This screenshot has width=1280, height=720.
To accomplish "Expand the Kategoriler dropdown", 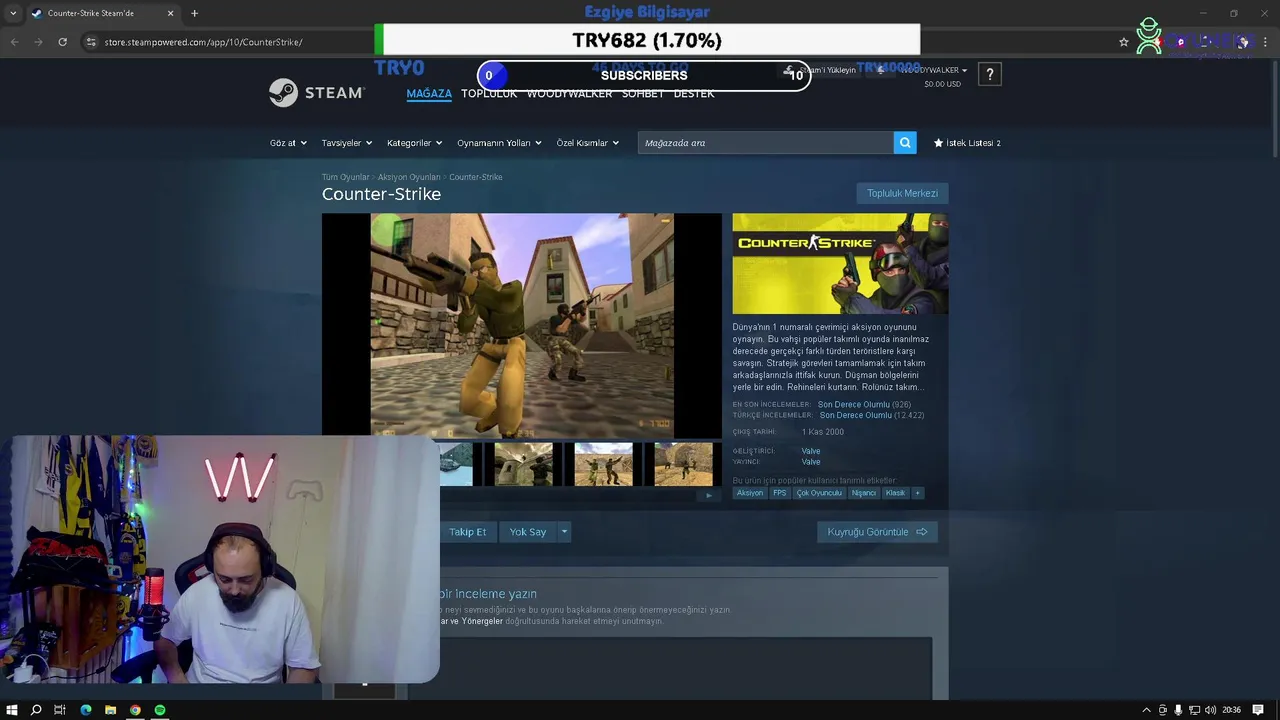I will [x=414, y=143].
